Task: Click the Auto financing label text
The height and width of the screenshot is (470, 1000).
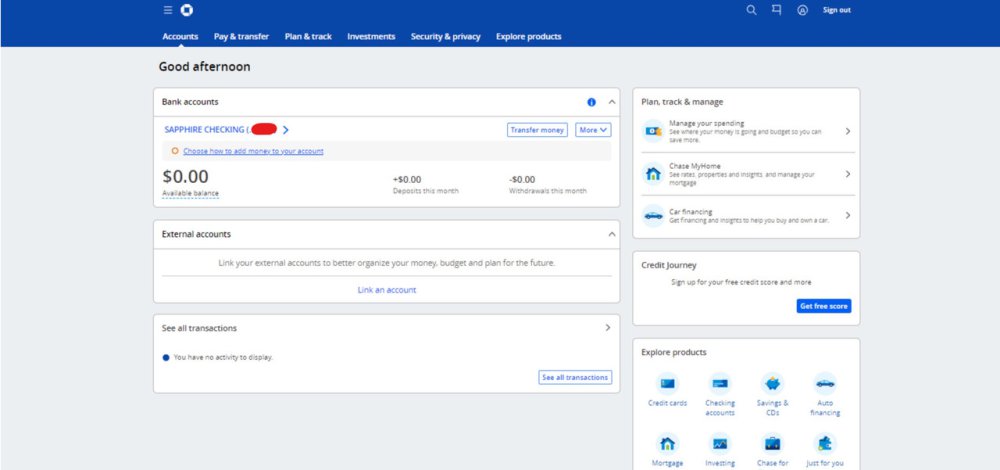Action: [x=825, y=408]
